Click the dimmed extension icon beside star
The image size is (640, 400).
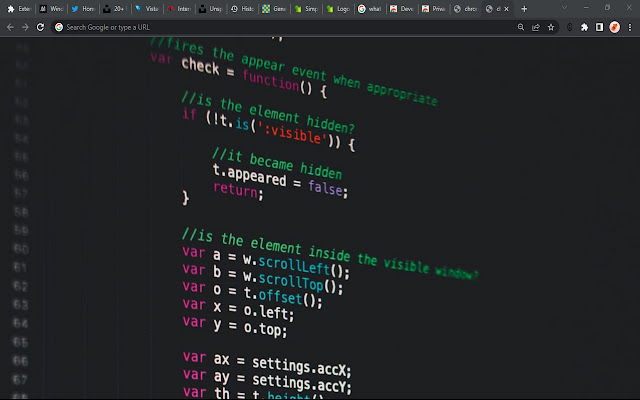click(x=570, y=27)
